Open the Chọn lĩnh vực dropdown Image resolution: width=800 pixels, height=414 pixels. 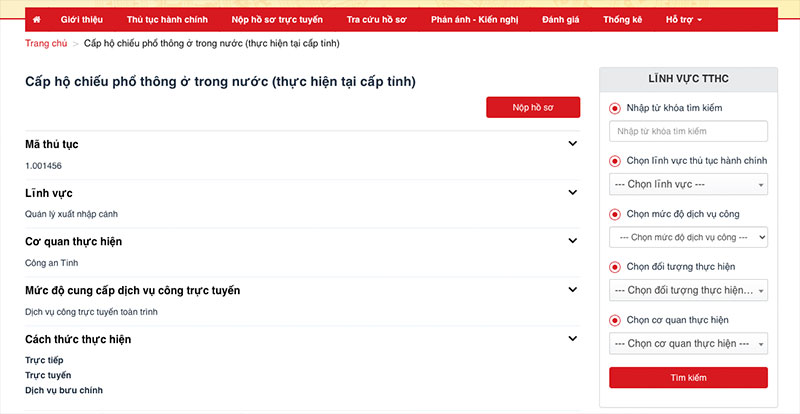688,185
